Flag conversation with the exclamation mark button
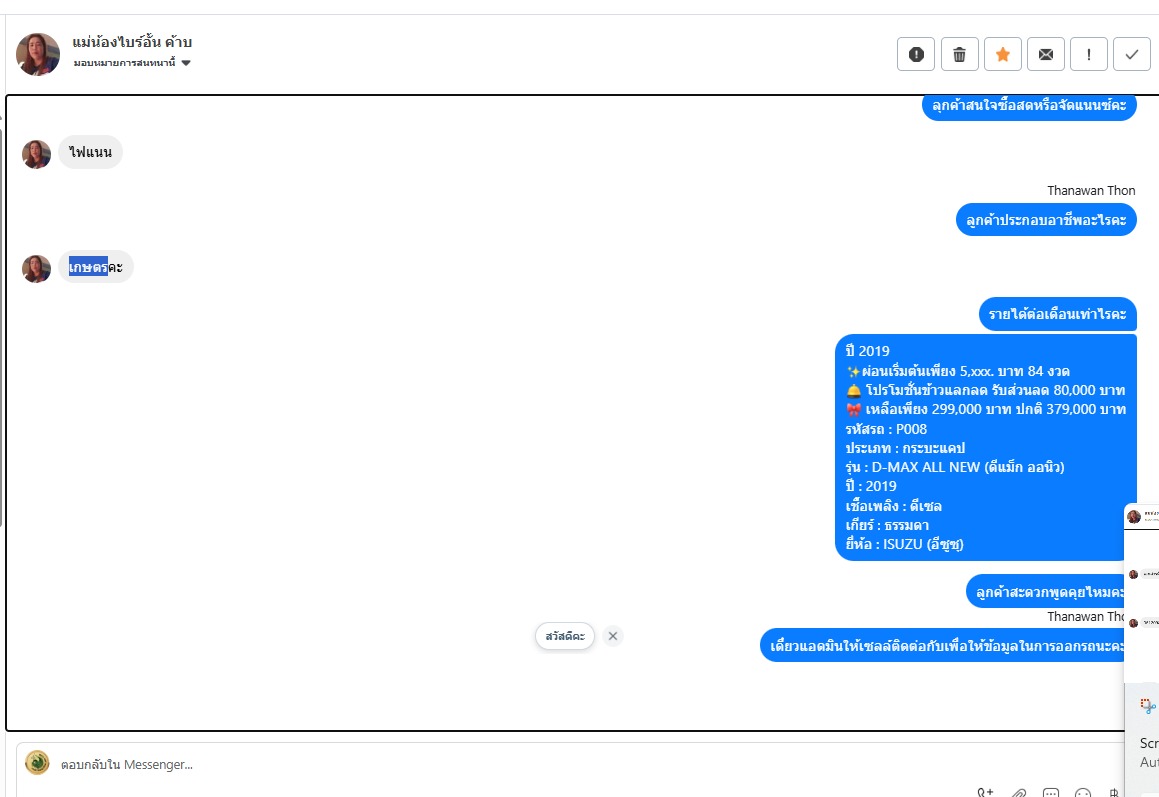The height and width of the screenshot is (797, 1159). tap(1089, 54)
